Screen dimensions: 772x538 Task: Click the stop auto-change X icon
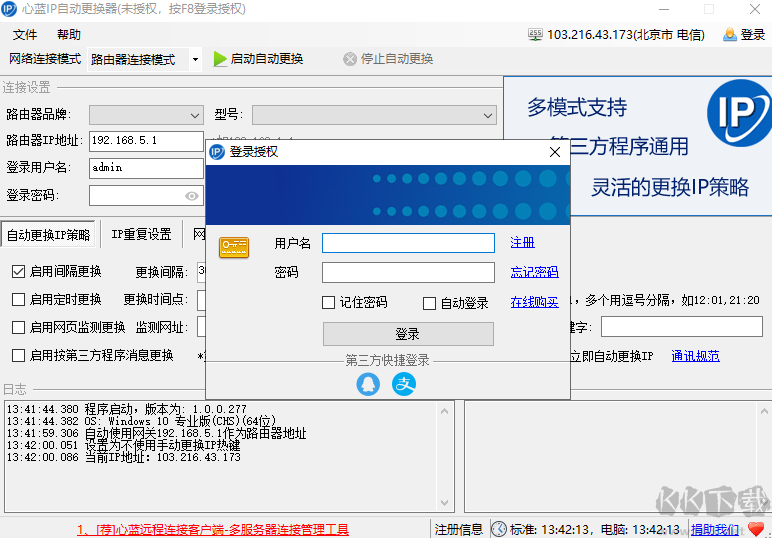point(350,59)
